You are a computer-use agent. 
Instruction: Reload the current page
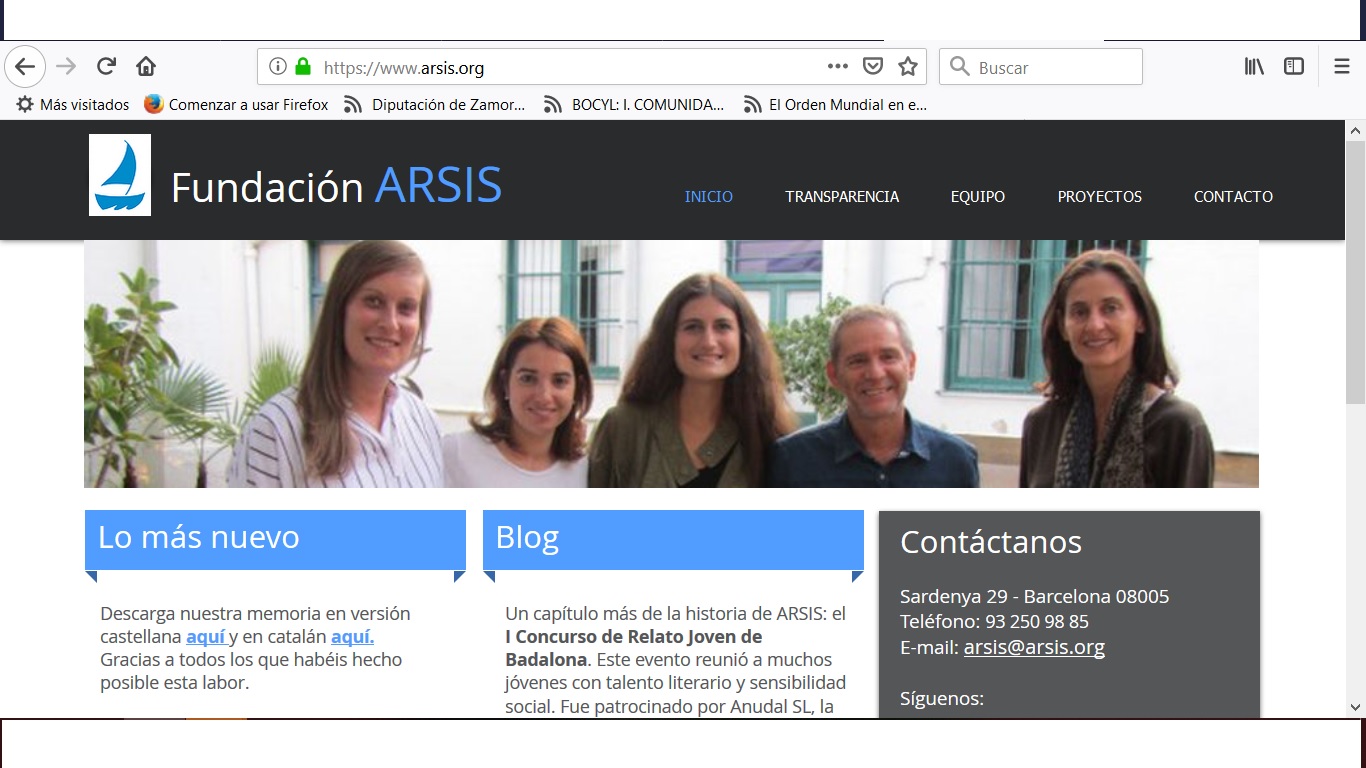point(106,67)
